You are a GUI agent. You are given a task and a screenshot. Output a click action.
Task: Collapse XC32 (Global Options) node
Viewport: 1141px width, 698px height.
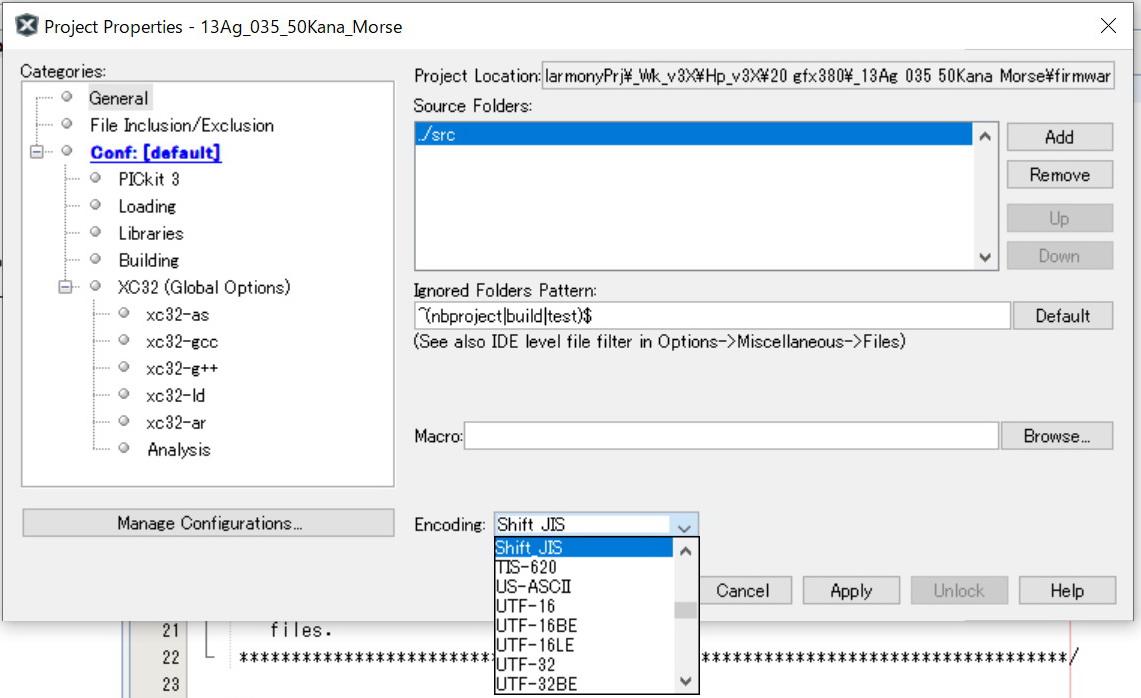click(65, 287)
